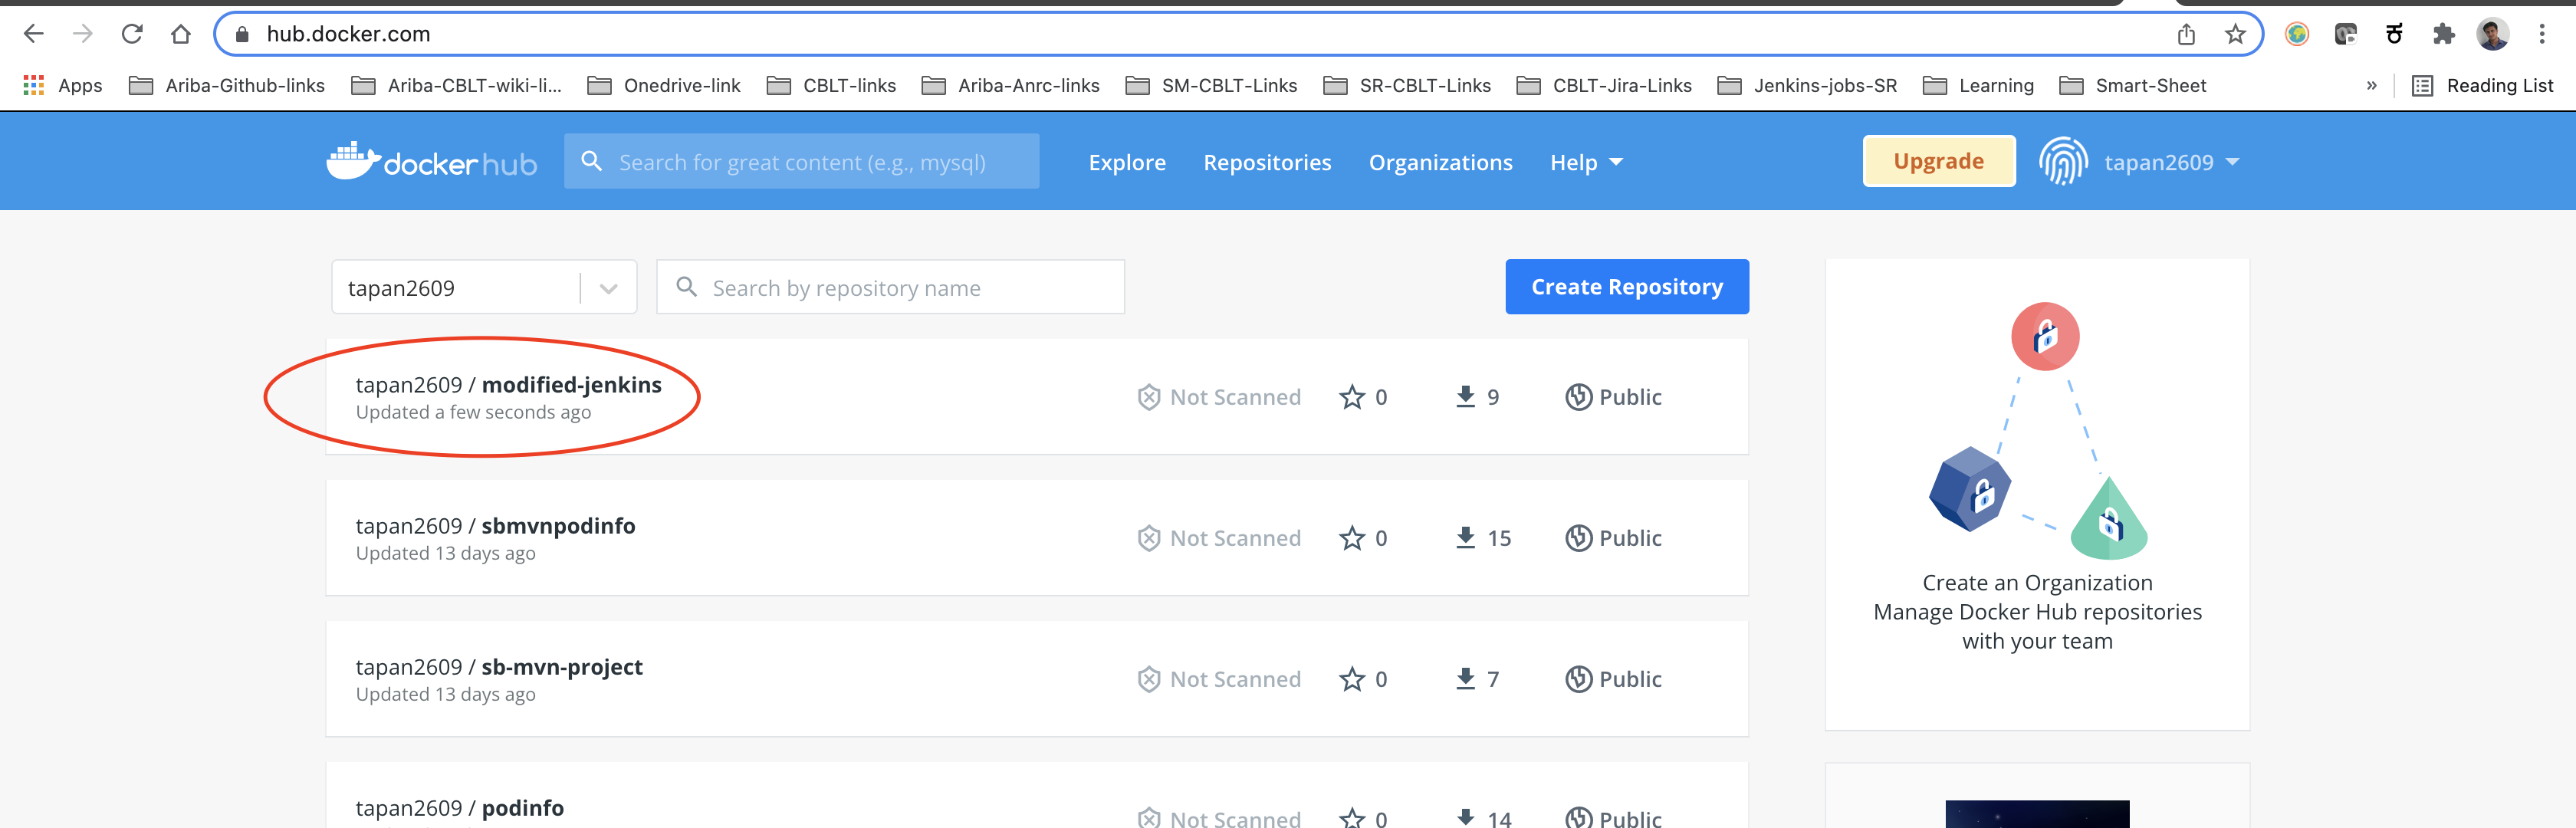2576x828 pixels.
Task: Click the yellow Upgrade button
Action: click(x=1938, y=161)
